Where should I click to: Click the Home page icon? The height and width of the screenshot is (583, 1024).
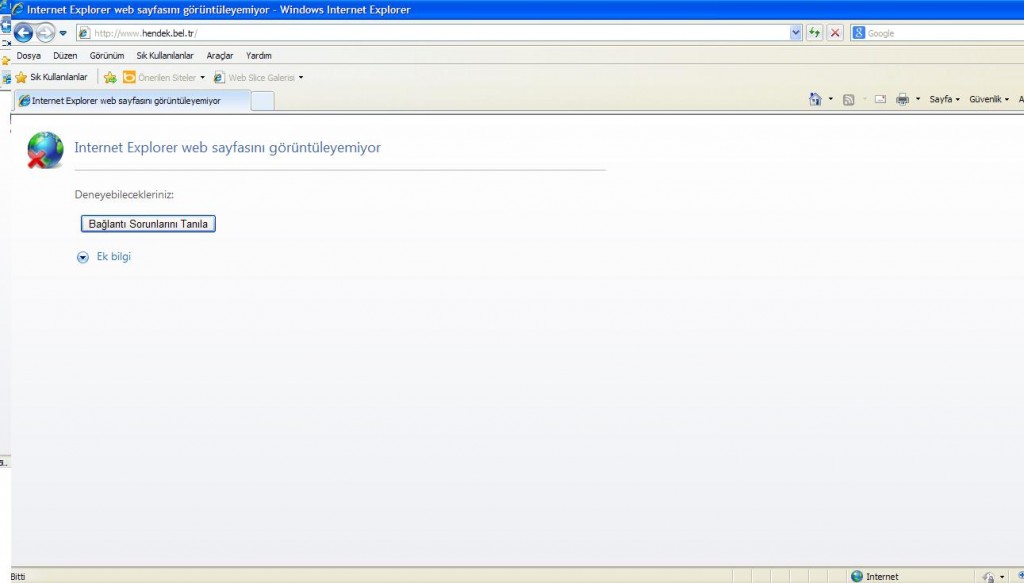[x=815, y=99]
